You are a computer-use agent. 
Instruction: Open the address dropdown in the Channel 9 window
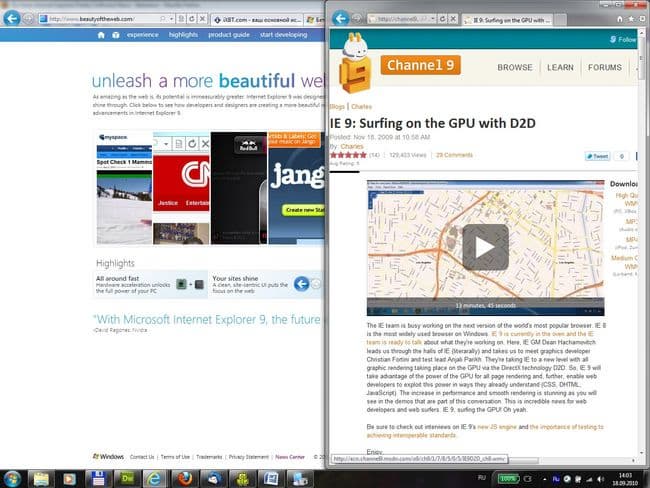433,19
